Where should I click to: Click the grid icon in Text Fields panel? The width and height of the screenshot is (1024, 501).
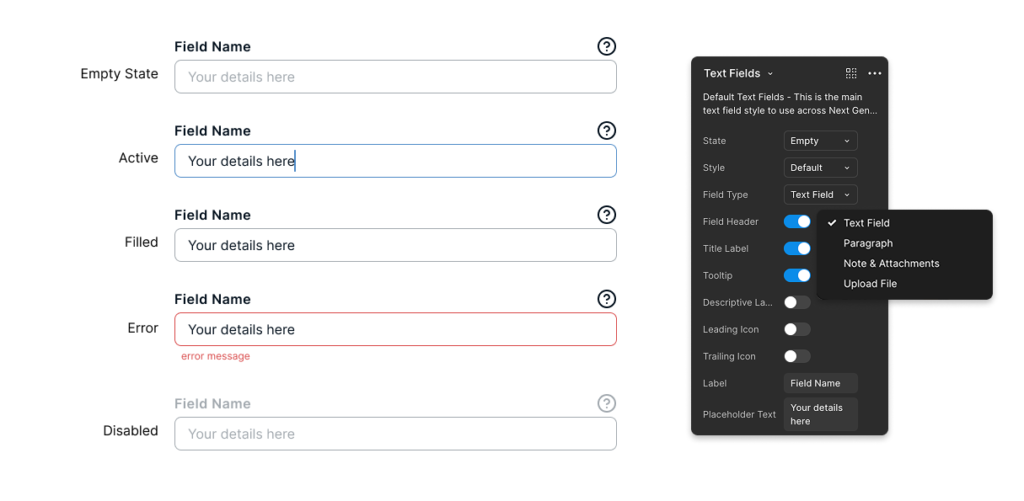click(851, 73)
